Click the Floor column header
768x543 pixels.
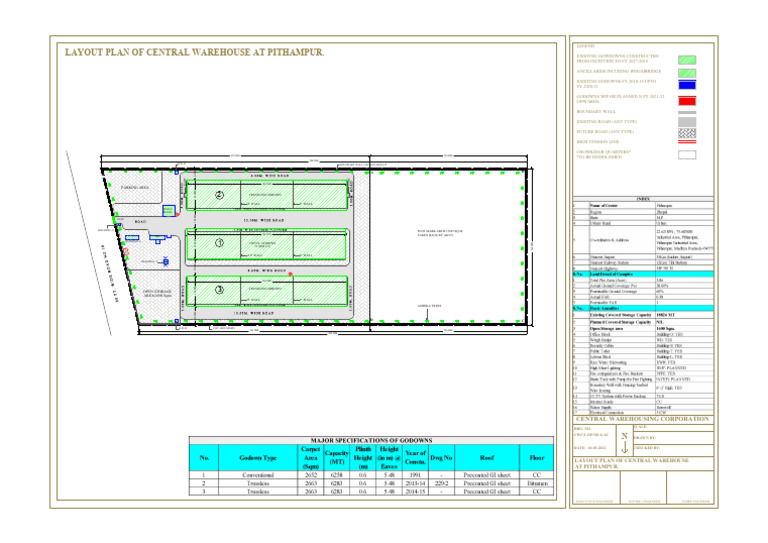point(537,458)
